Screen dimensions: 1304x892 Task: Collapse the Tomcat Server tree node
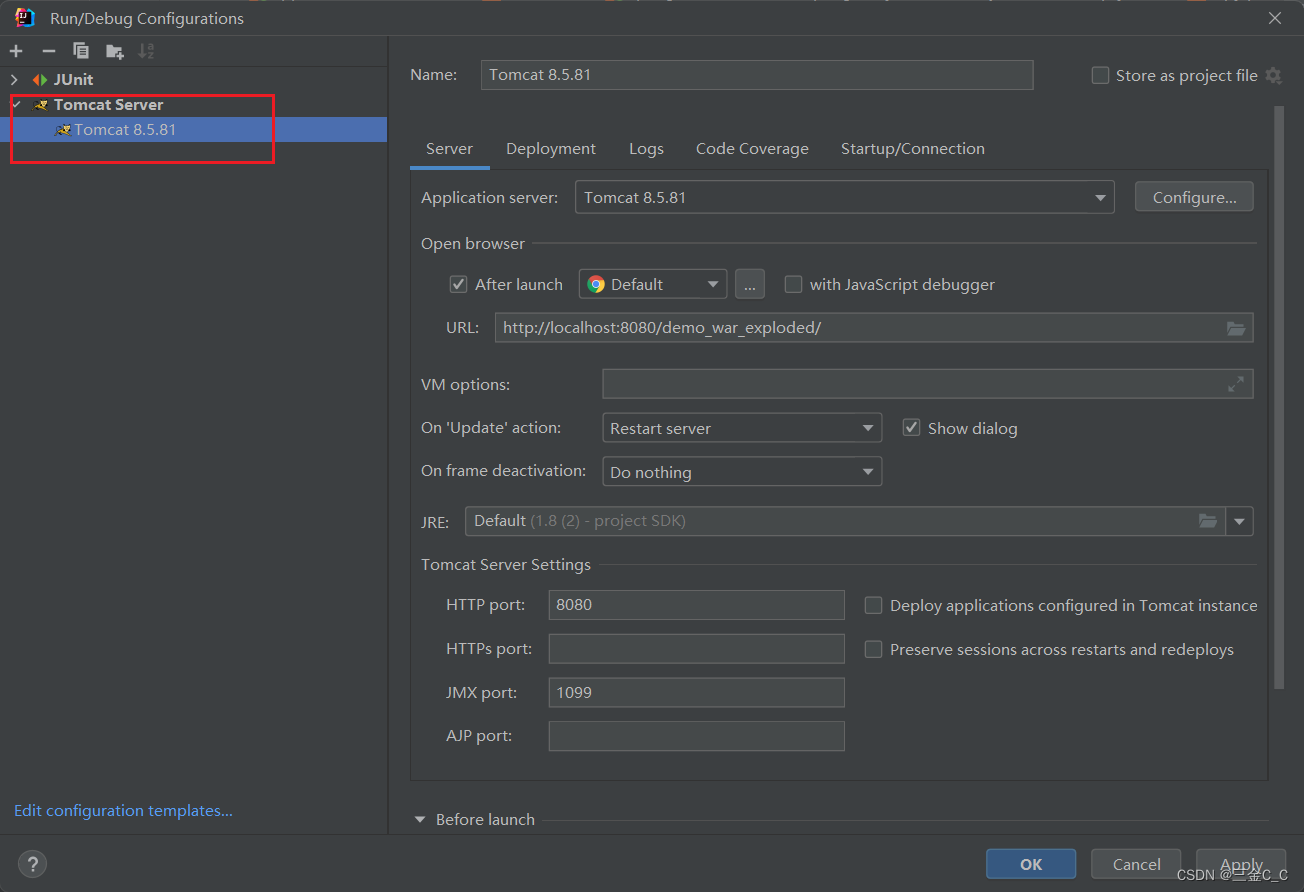point(16,104)
